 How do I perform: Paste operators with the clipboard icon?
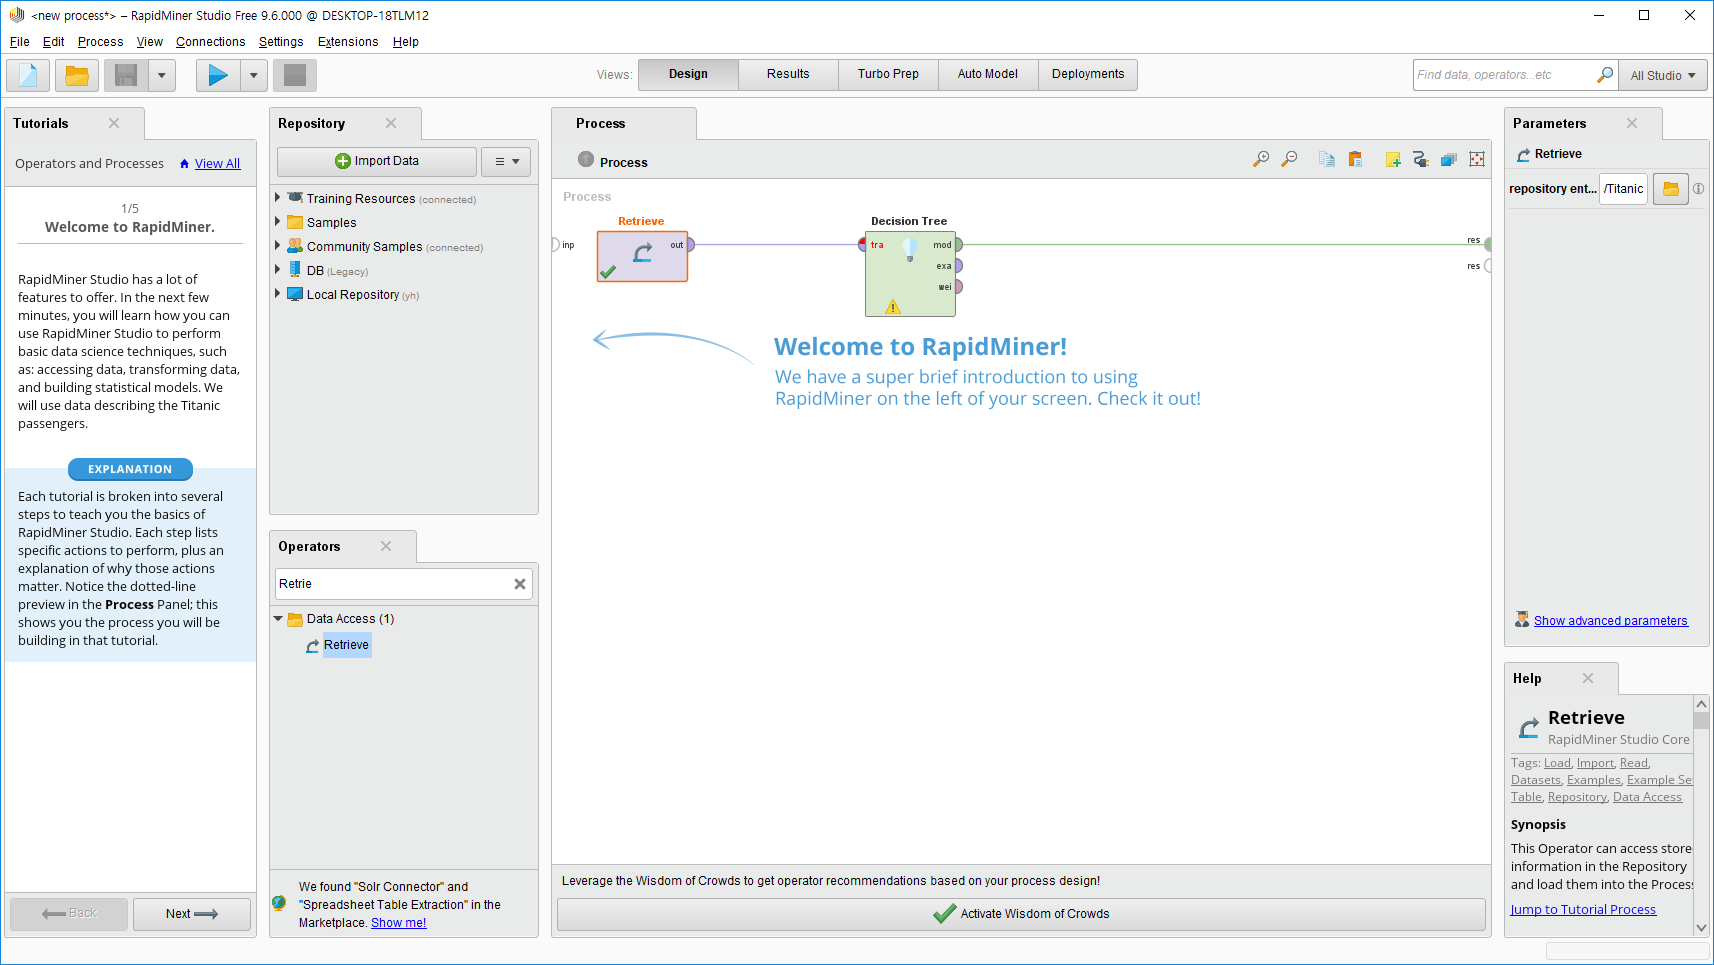[x=1355, y=159]
